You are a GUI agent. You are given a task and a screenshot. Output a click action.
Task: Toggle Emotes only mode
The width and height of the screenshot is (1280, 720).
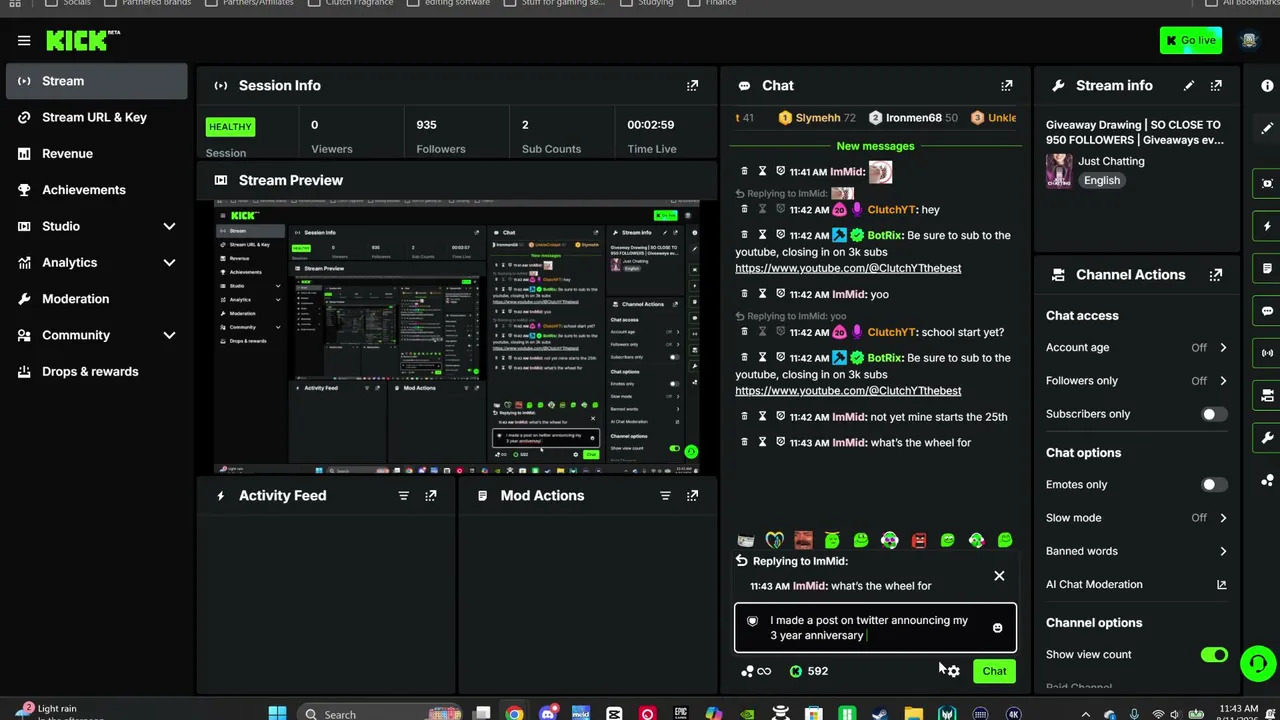tap(1214, 485)
